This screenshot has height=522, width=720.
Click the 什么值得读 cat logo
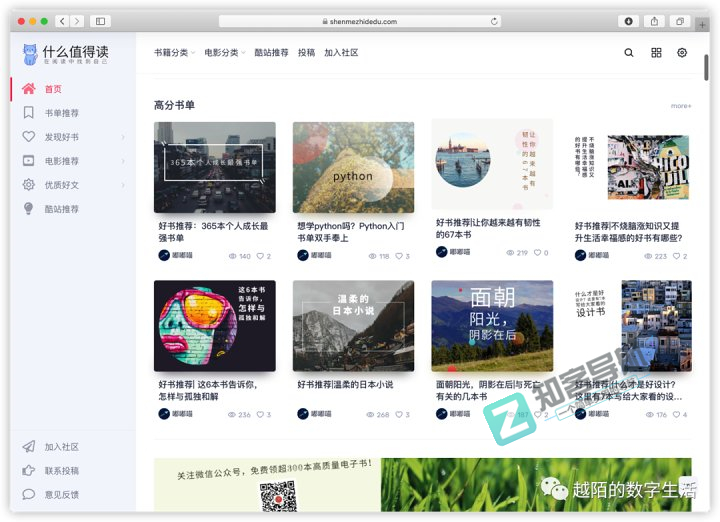click(x=30, y=54)
